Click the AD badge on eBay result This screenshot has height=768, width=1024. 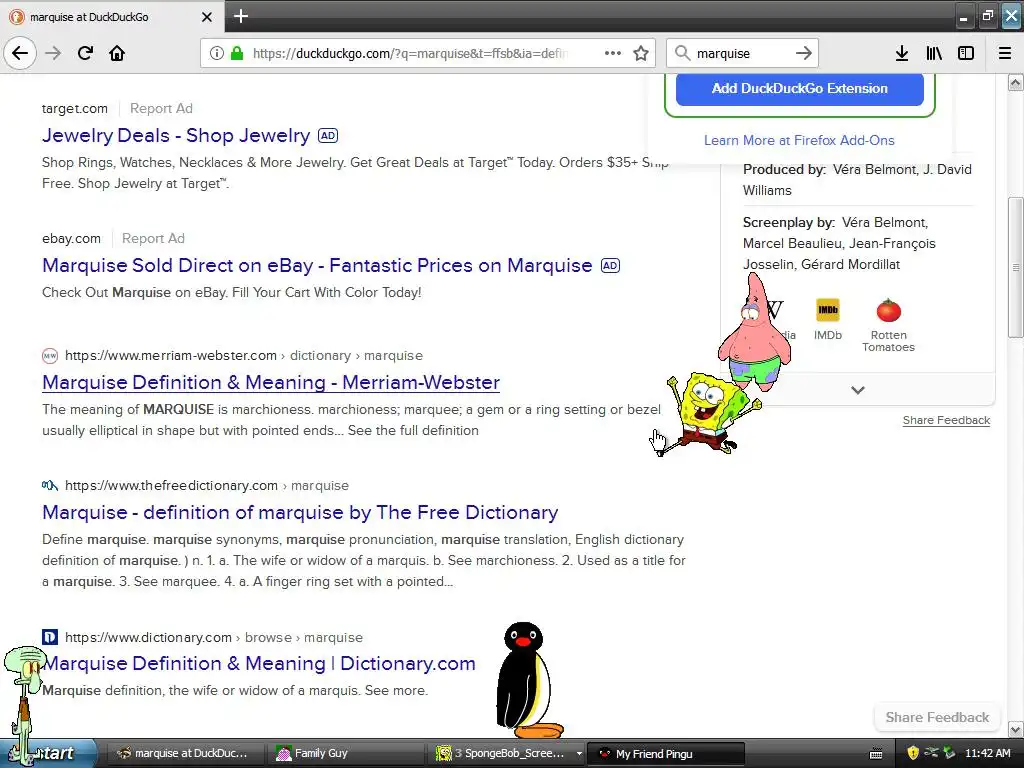pyautogui.click(x=610, y=266)
